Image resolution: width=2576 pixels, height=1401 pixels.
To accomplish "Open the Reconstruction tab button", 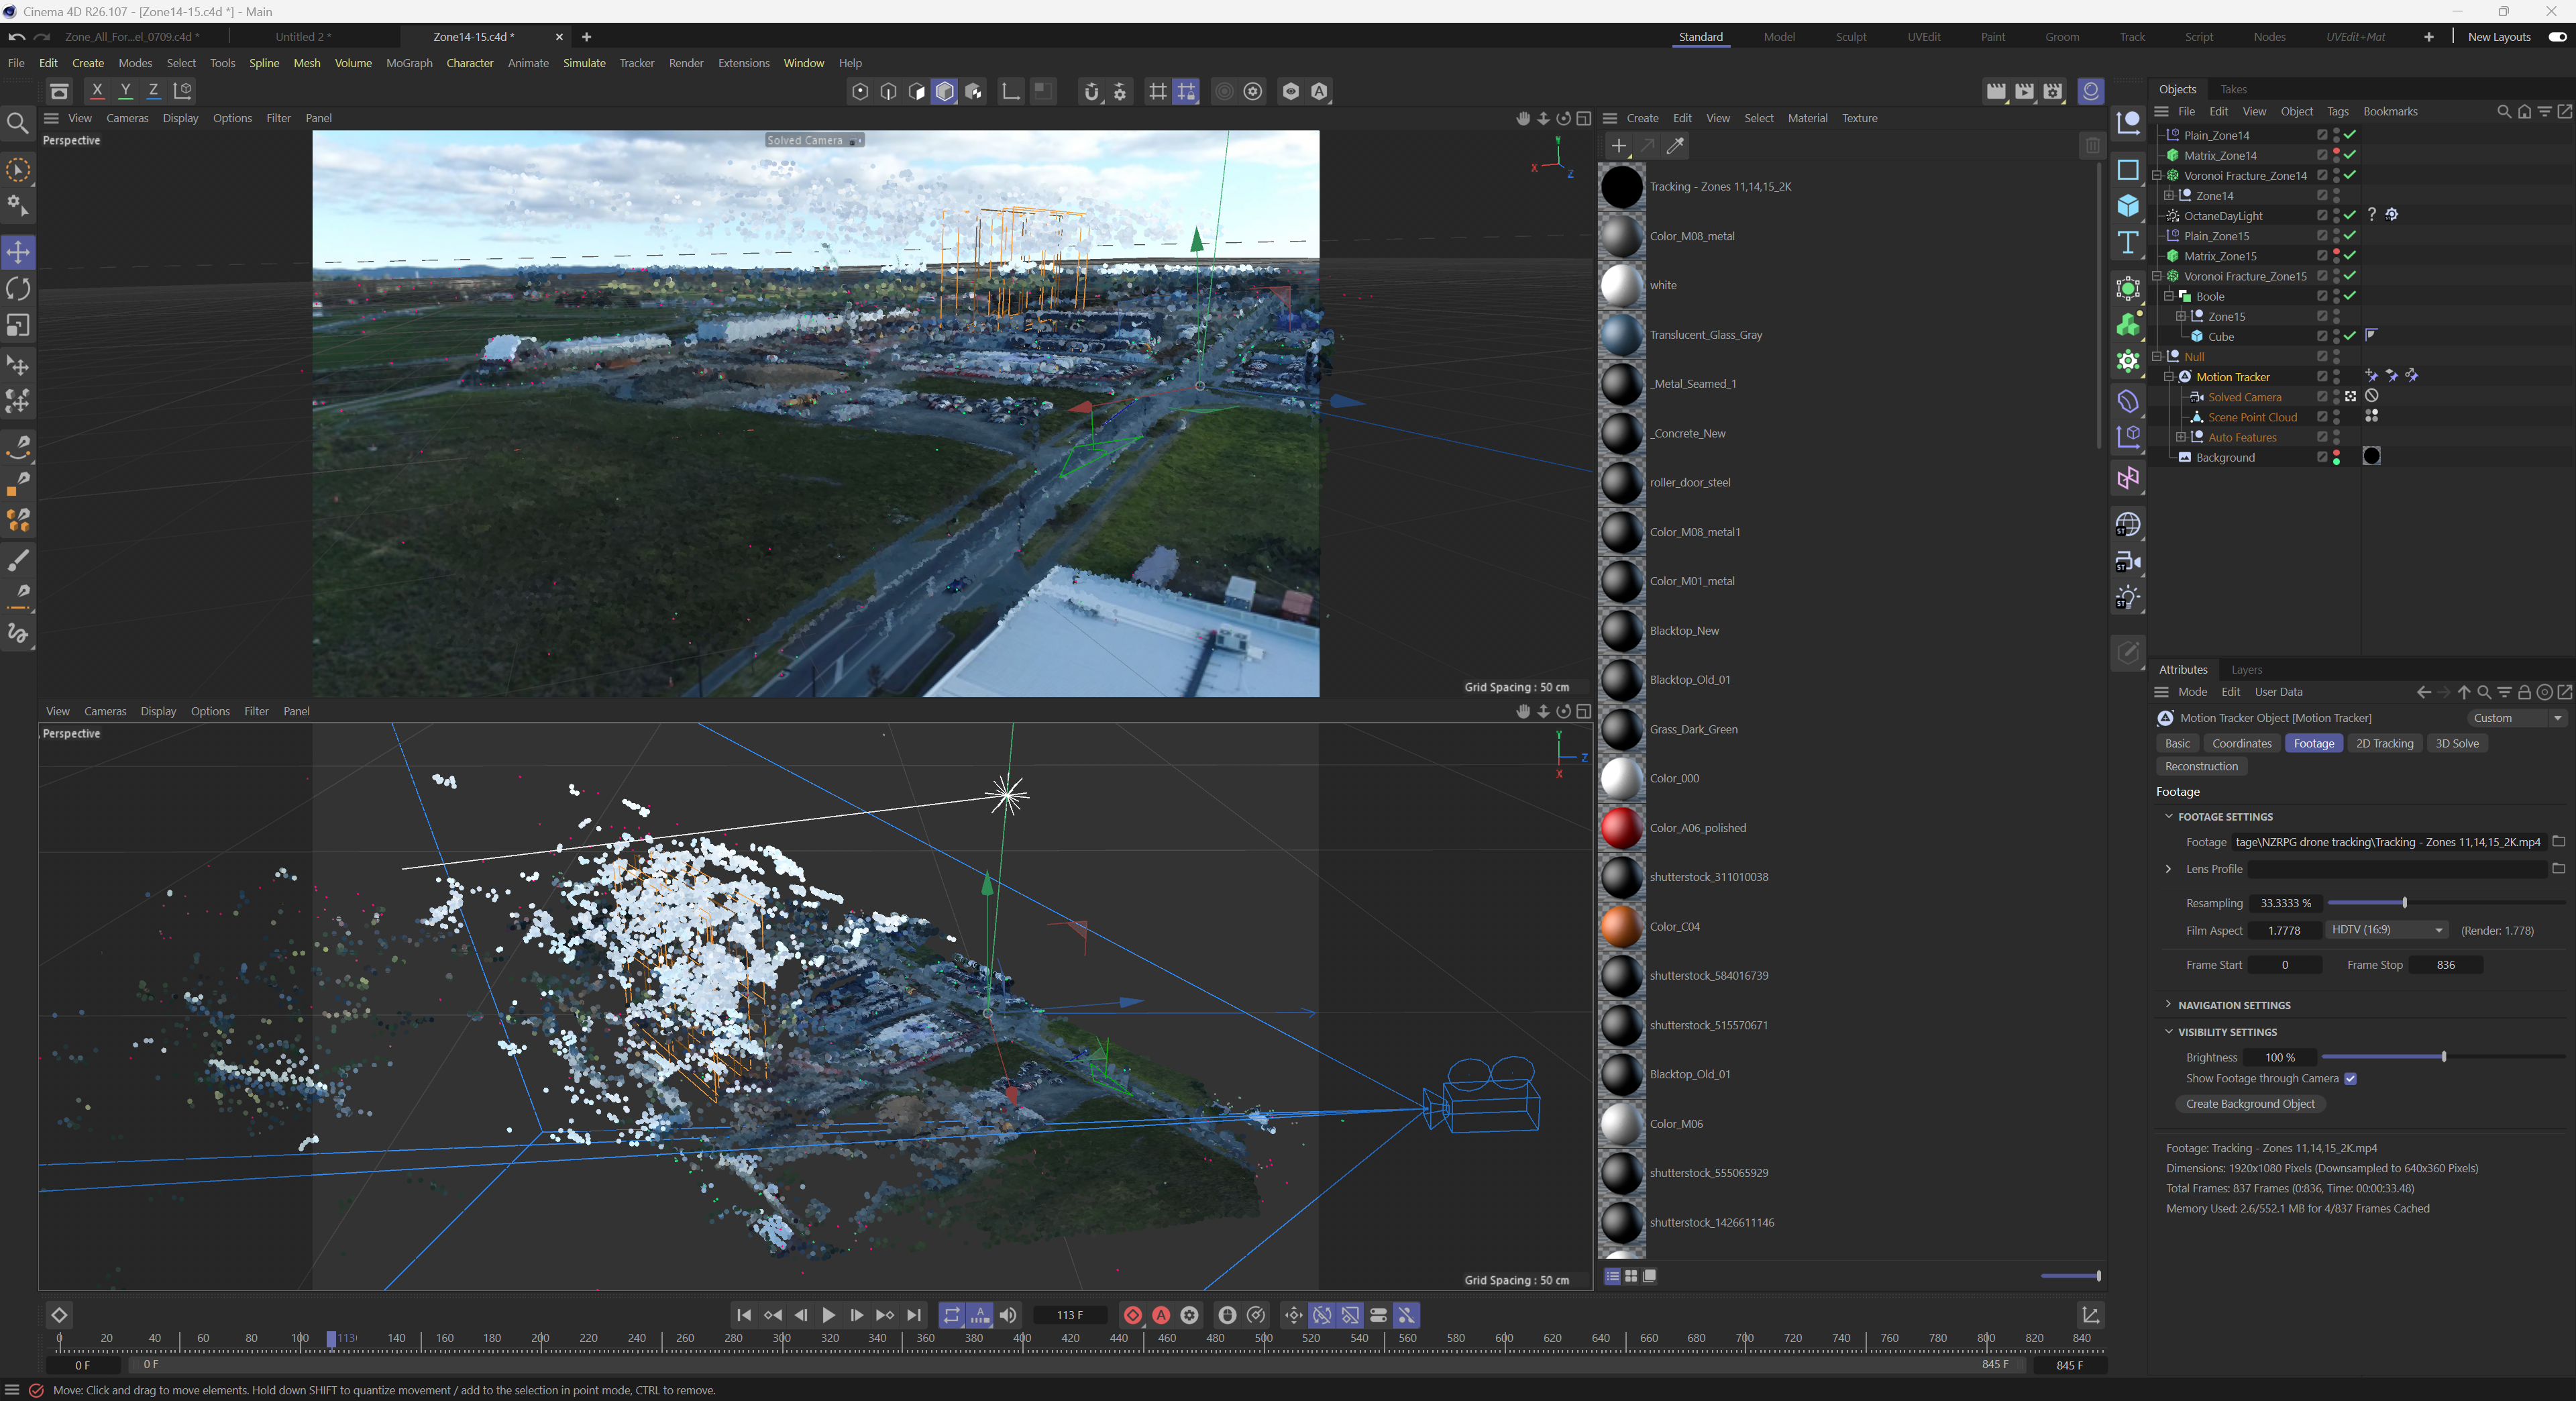I will [x=2201, y=766].
